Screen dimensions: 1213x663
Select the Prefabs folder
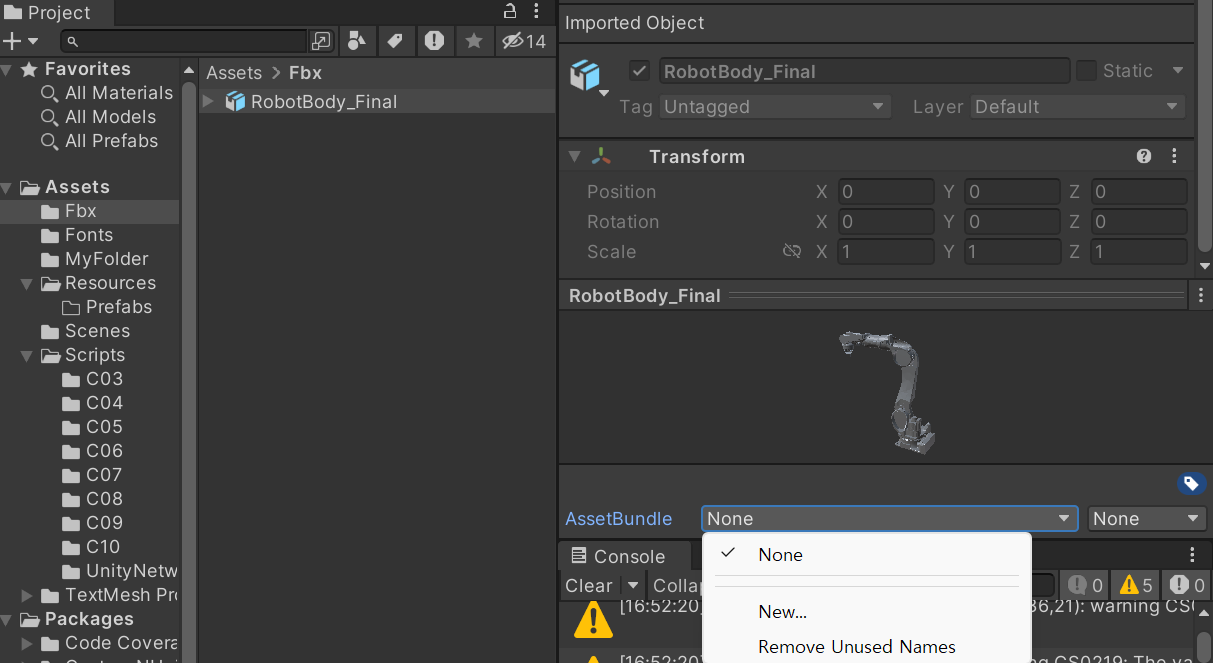[118, 307]
